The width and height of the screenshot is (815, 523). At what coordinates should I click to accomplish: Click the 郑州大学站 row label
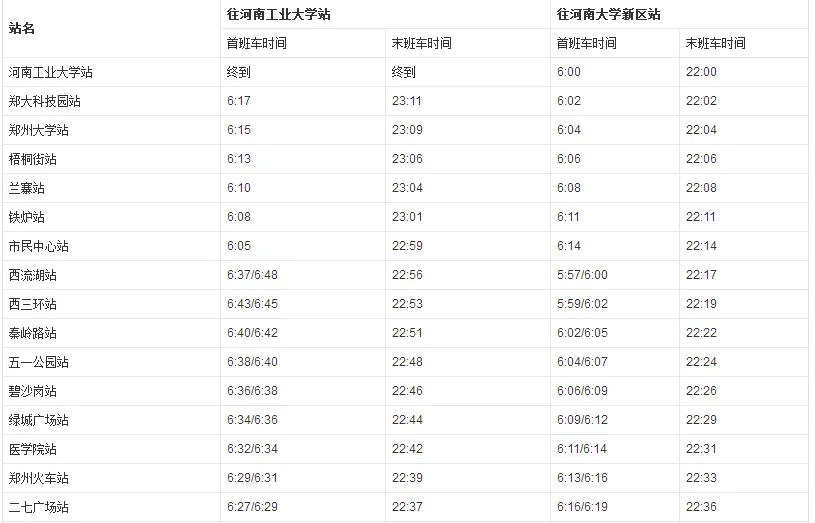[x=39, y=130]
